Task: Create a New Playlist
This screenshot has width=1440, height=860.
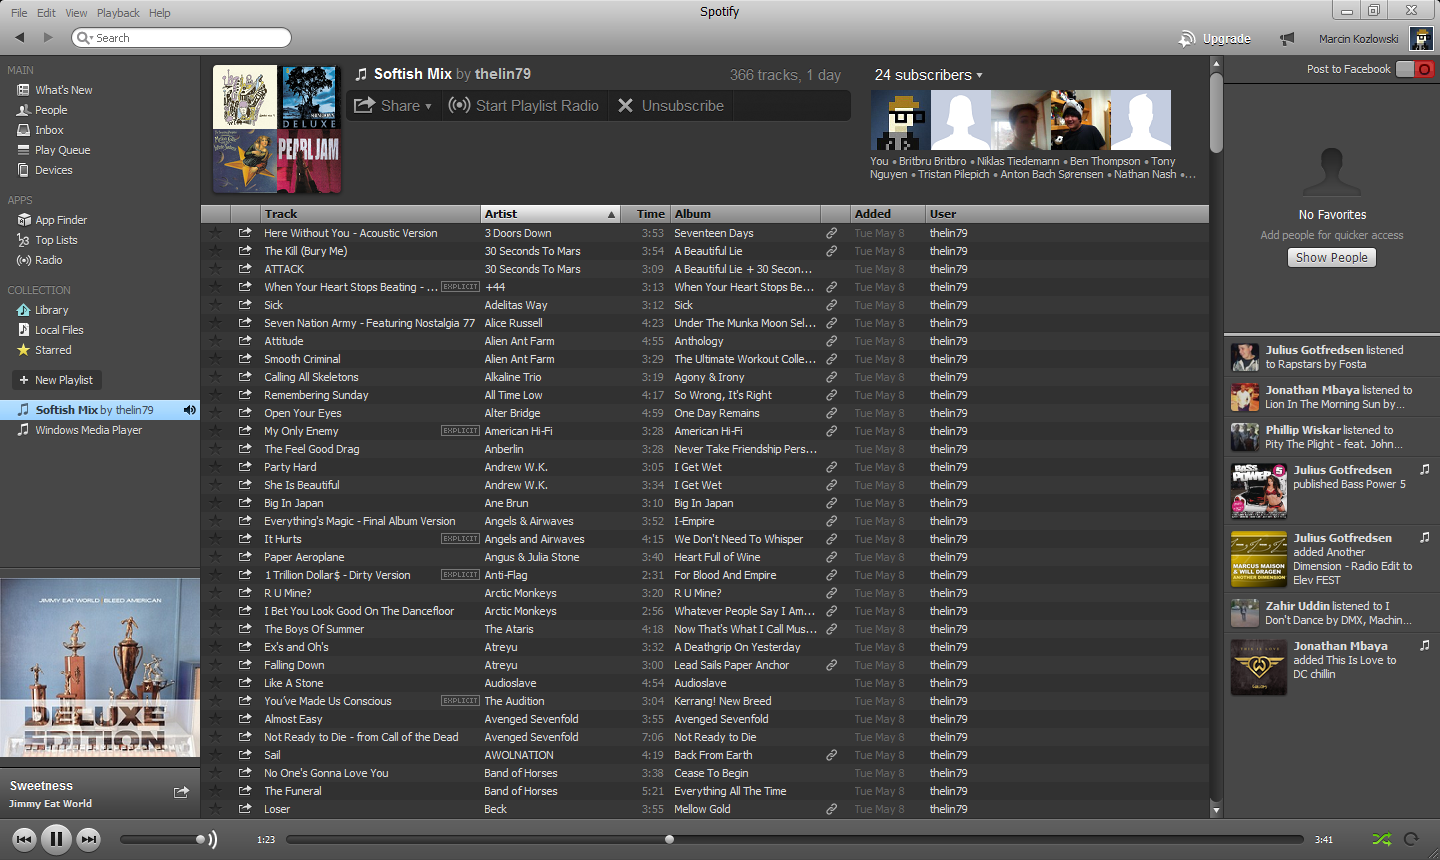Action: 56,380
